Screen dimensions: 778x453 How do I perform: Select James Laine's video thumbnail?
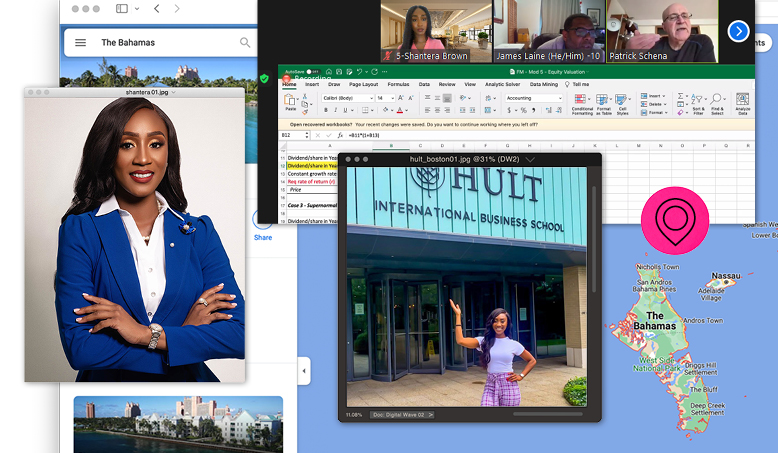(549, 31)
